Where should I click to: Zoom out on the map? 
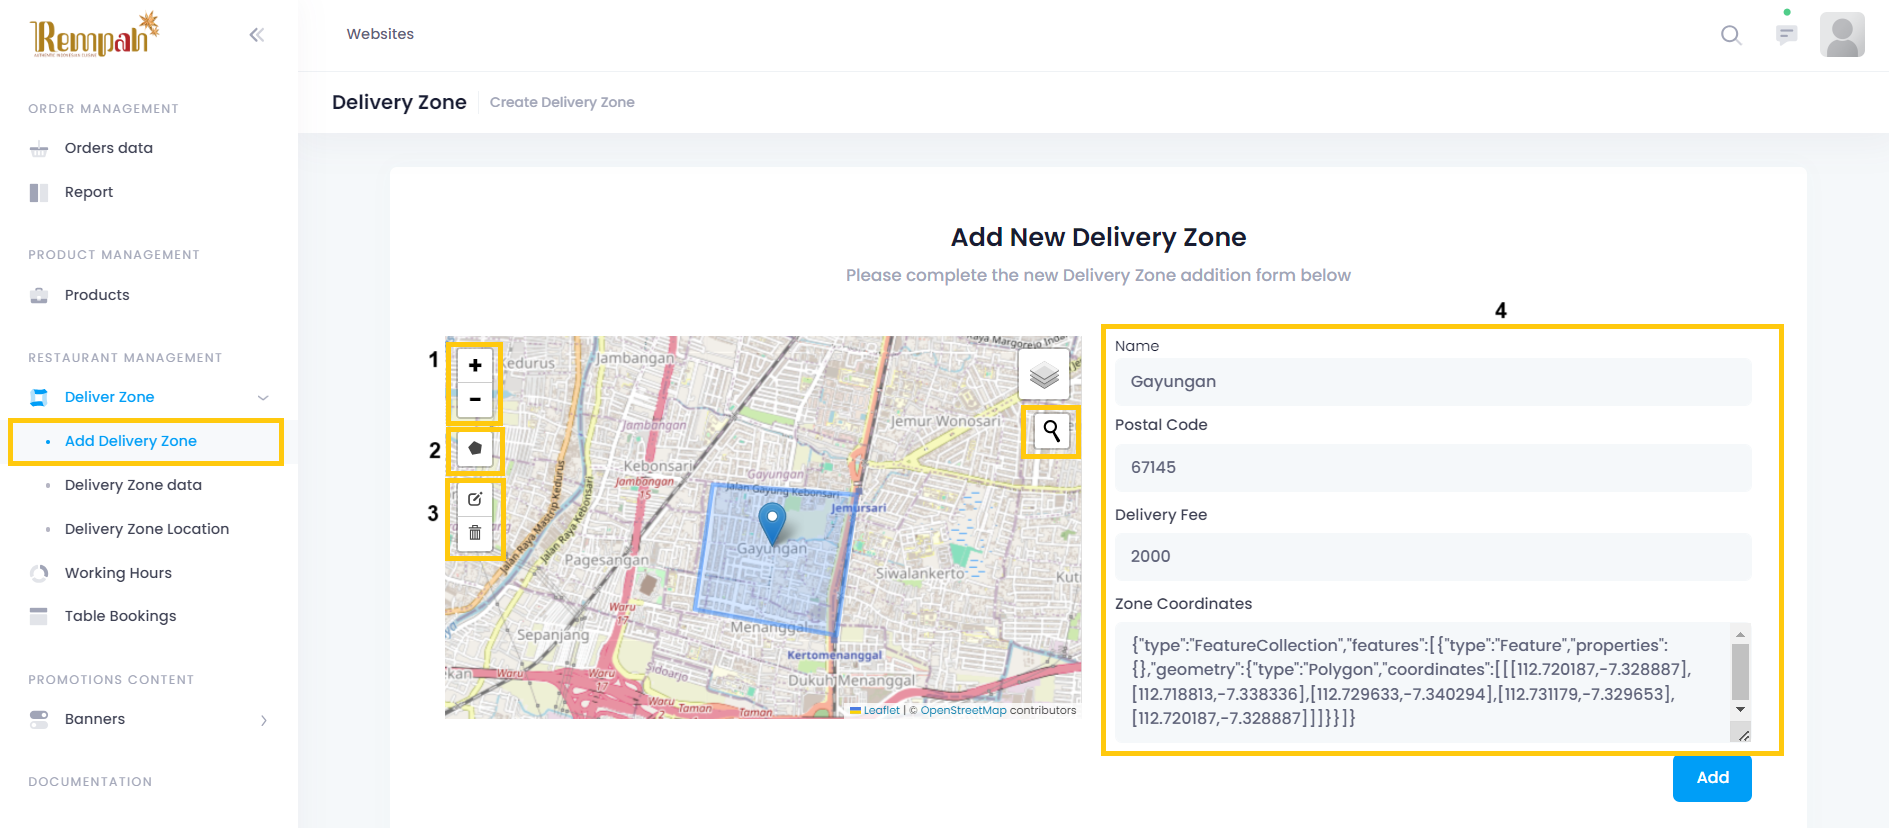click(x=475, y=400)
